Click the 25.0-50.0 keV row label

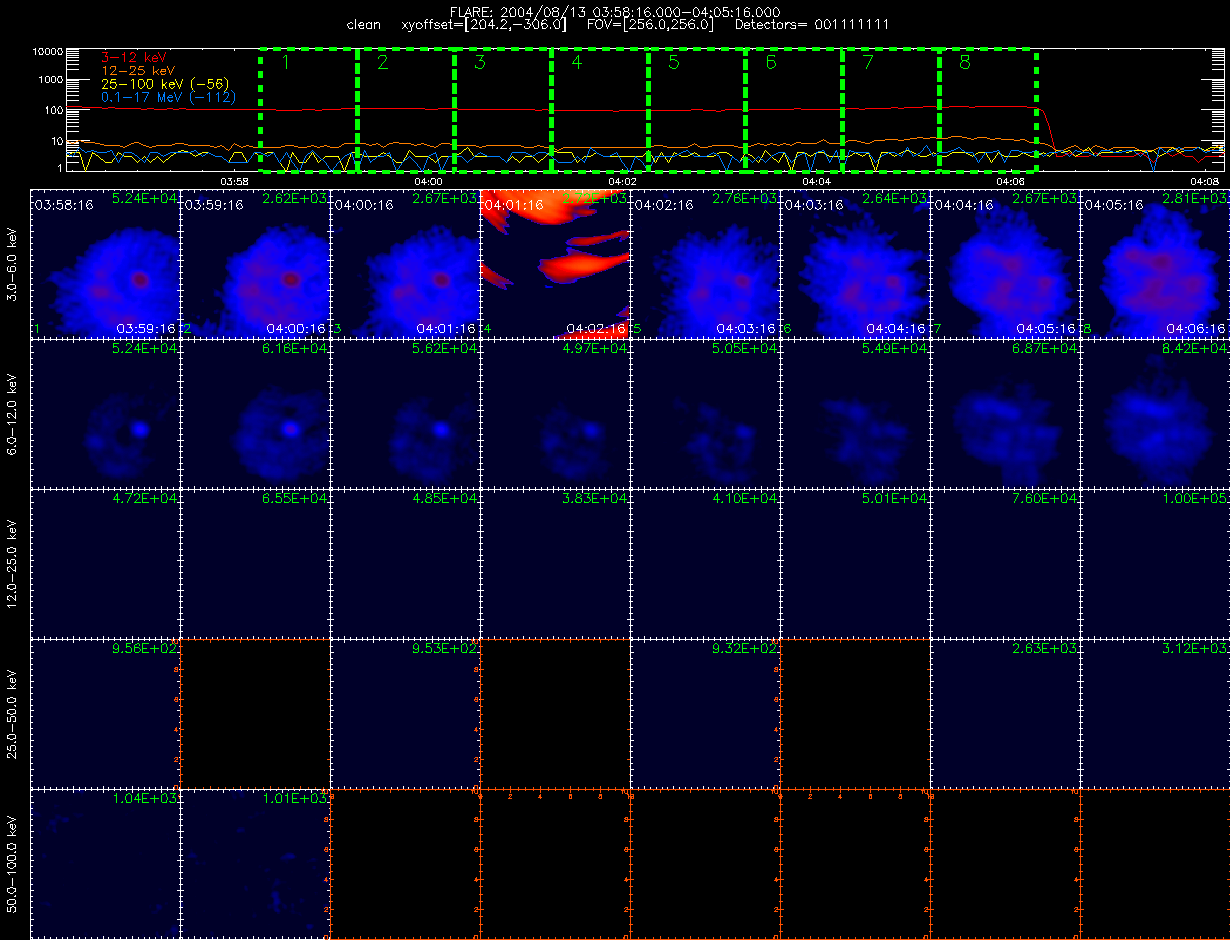(x=12, y=714)
